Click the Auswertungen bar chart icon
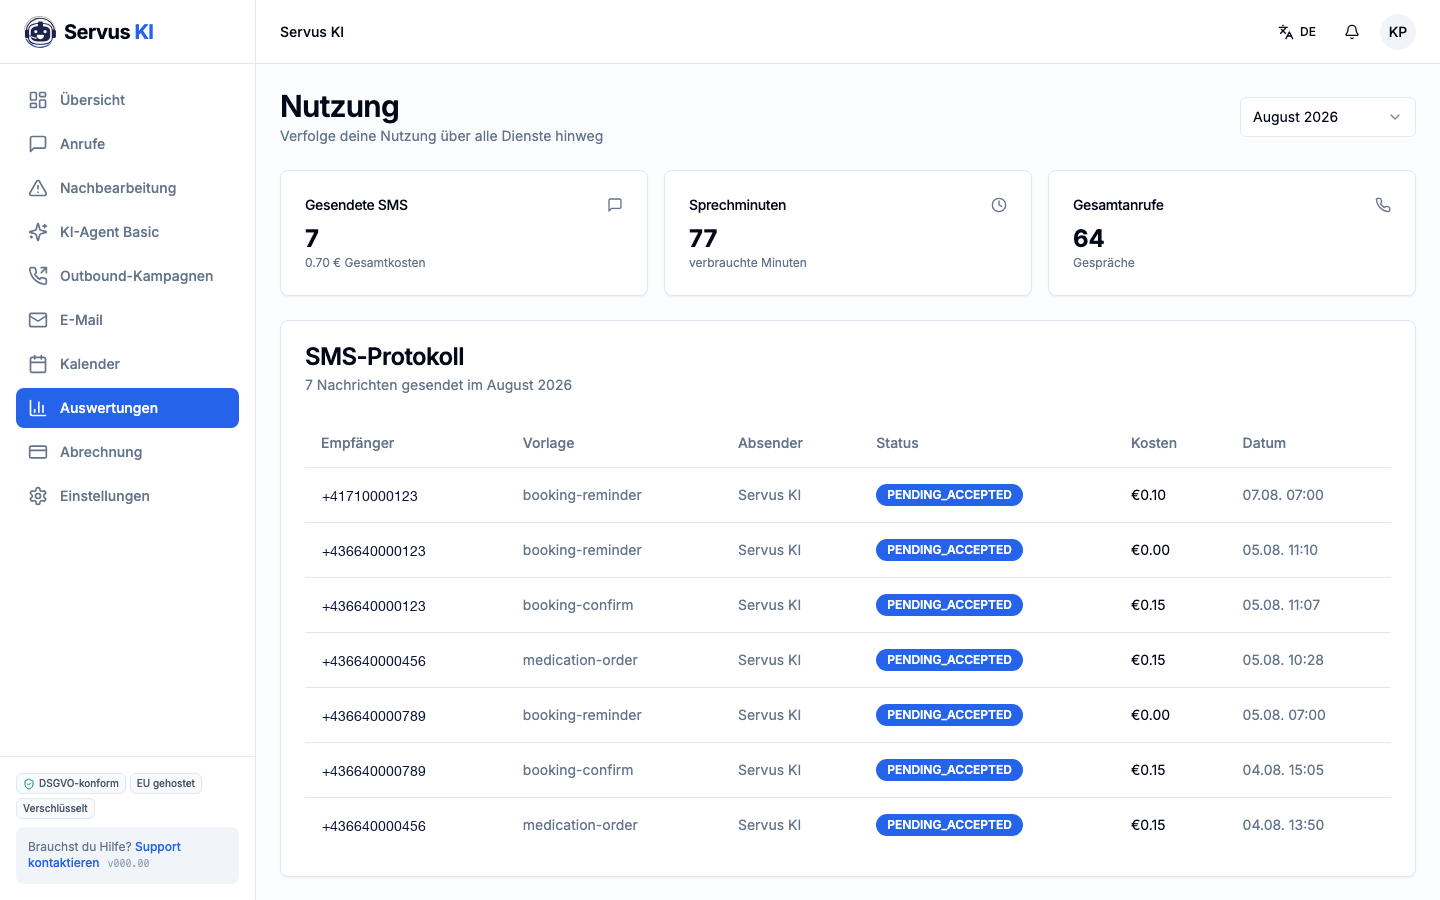This screenshot has height=900, width=1440. point(38,408)
